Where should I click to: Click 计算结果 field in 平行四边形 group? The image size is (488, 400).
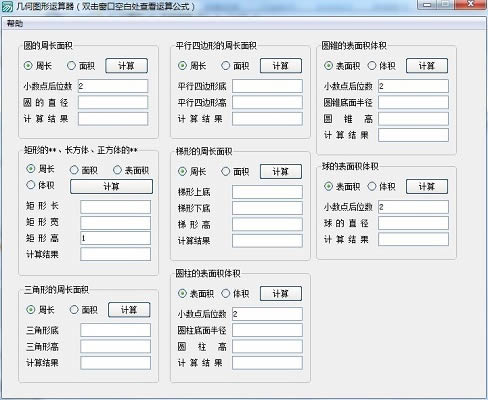267,119
